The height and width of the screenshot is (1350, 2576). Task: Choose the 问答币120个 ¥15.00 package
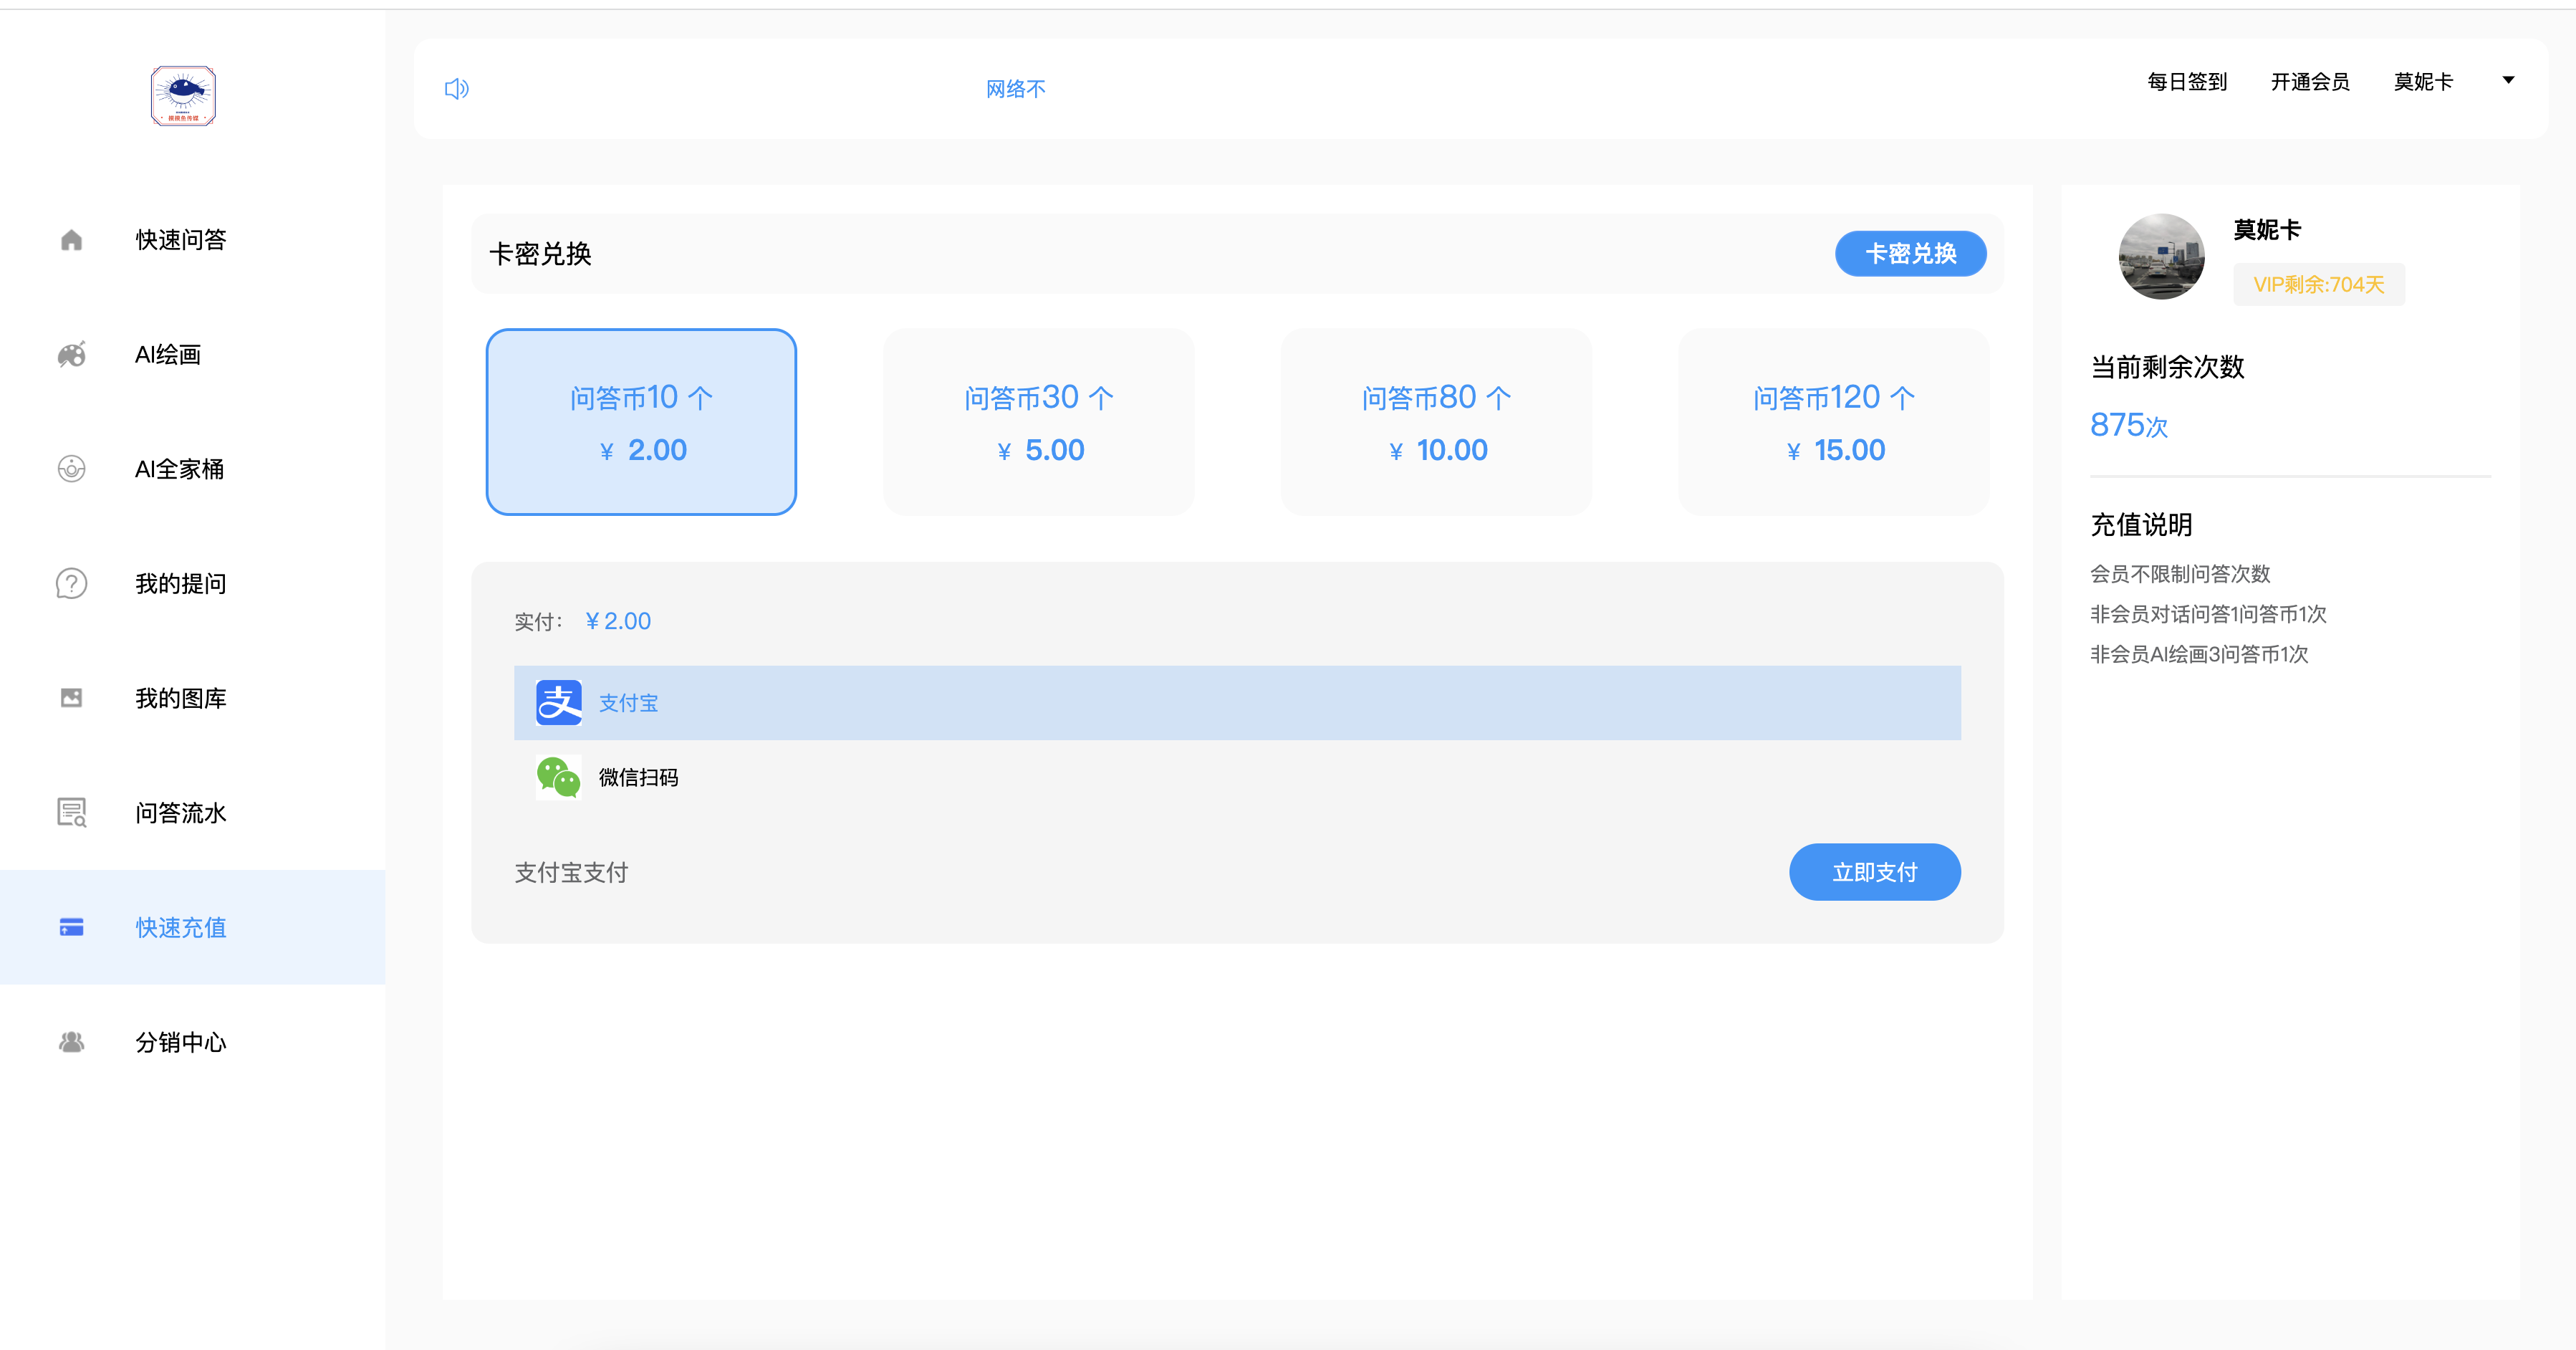coord(1833,422)
